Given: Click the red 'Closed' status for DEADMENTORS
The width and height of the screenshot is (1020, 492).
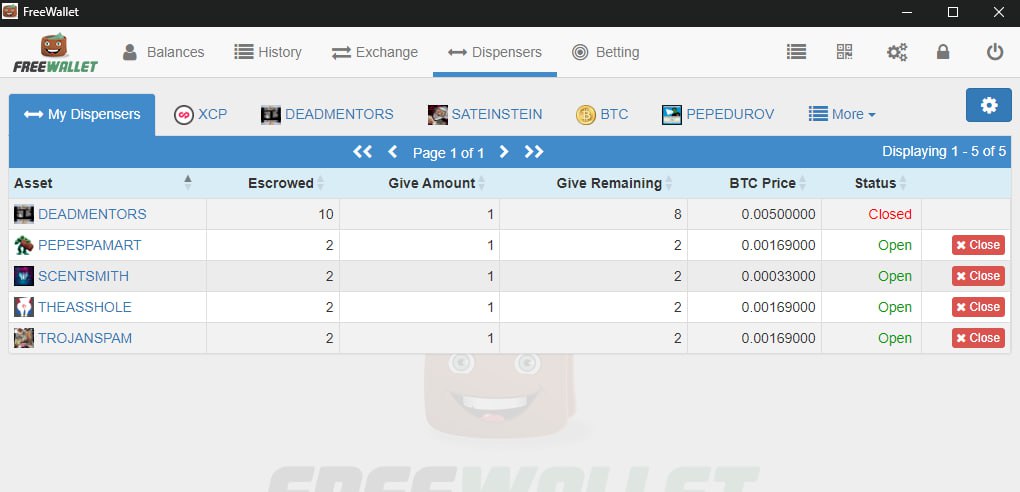Looking at the screenshot, I should click(x=890, y=214).
